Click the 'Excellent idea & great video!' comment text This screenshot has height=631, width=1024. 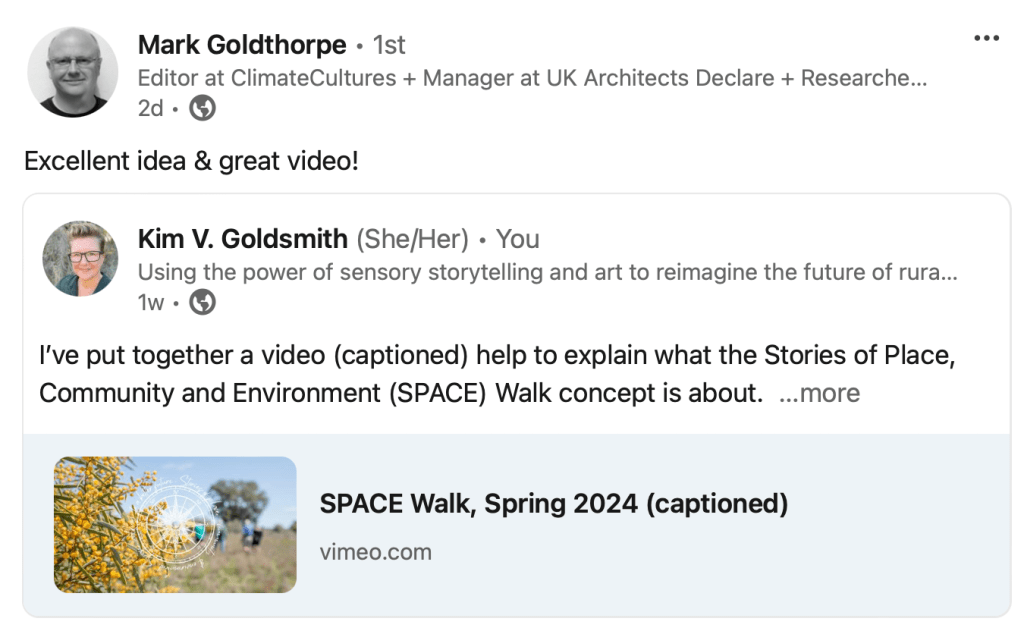(191, 160)
